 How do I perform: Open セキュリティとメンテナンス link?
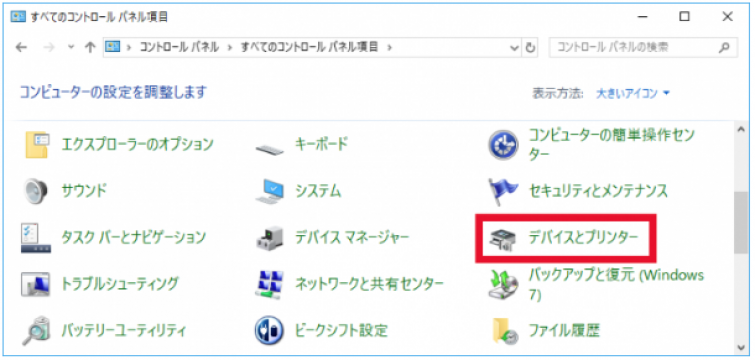coord(599,191)
